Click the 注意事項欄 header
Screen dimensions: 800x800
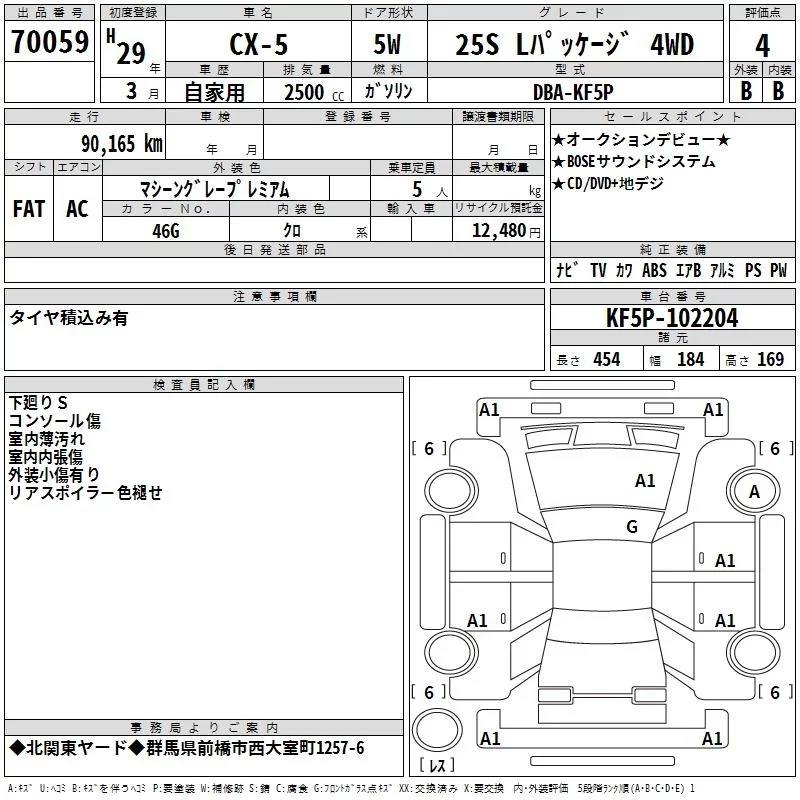click(x=274, y=296)
